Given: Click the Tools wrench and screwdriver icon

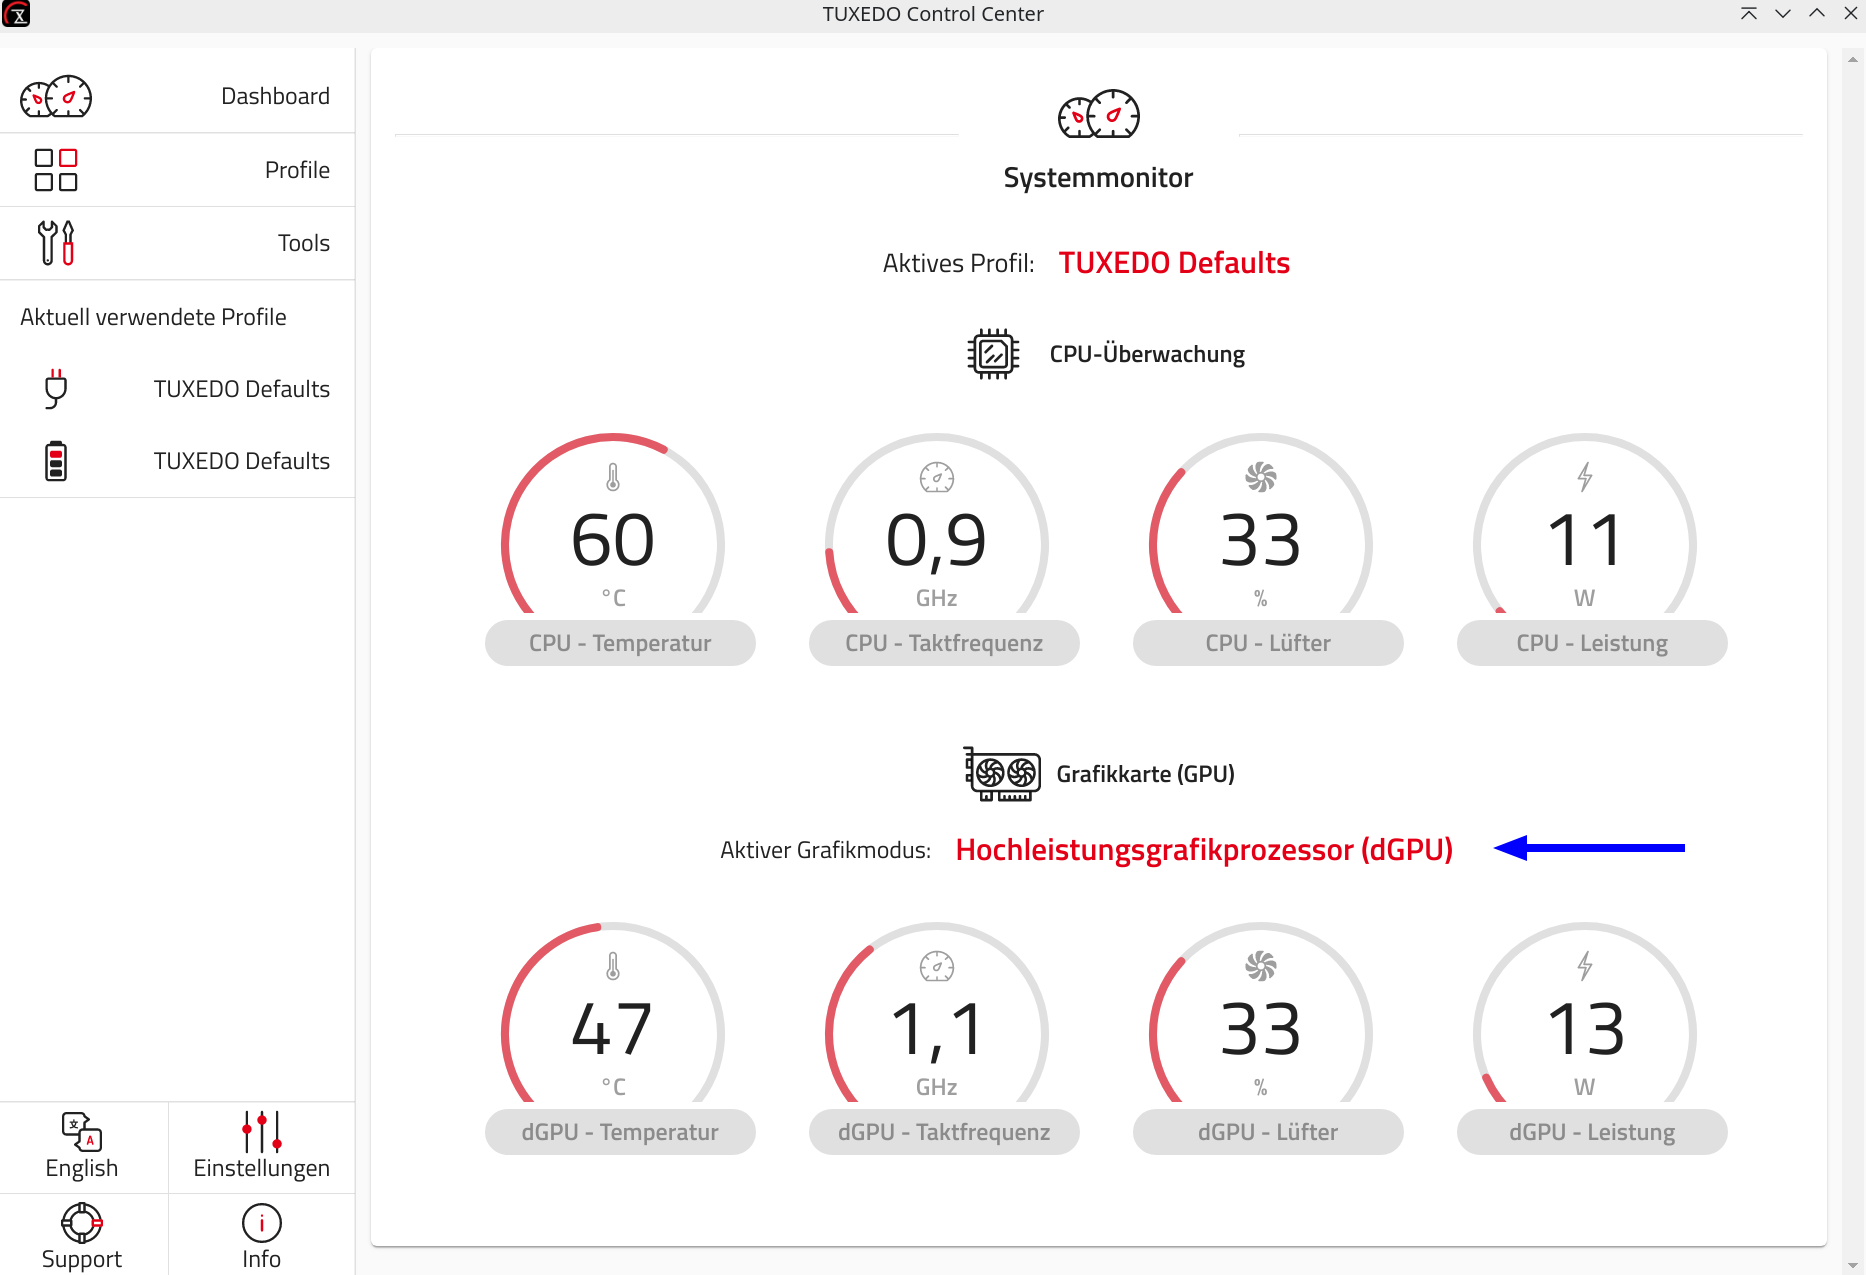Looking at the screenshot, I should pyautogui.click(x=56, y=243).
